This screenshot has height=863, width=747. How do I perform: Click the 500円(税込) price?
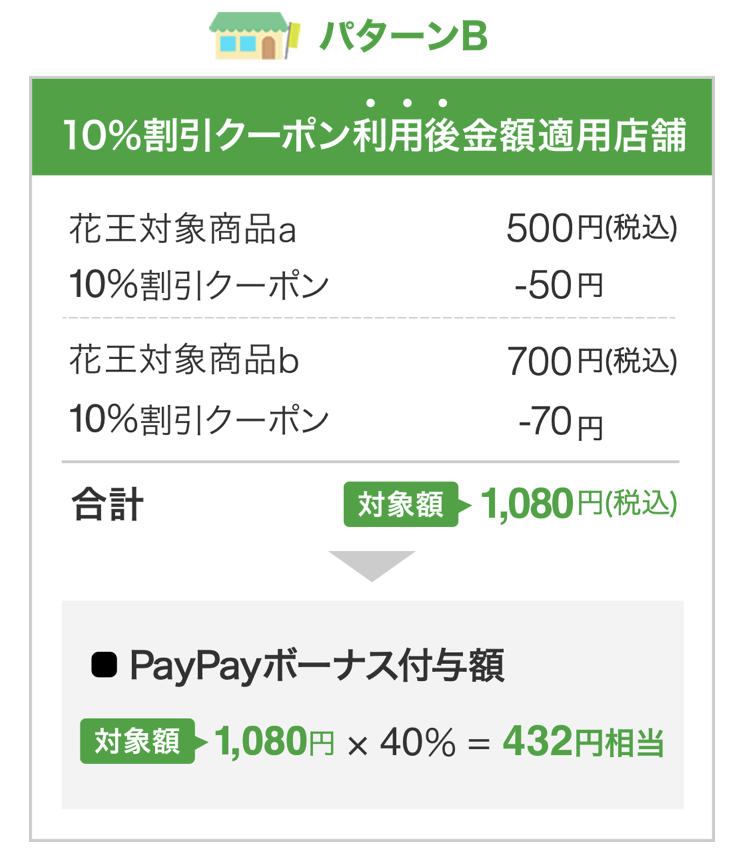coord(592,228)
